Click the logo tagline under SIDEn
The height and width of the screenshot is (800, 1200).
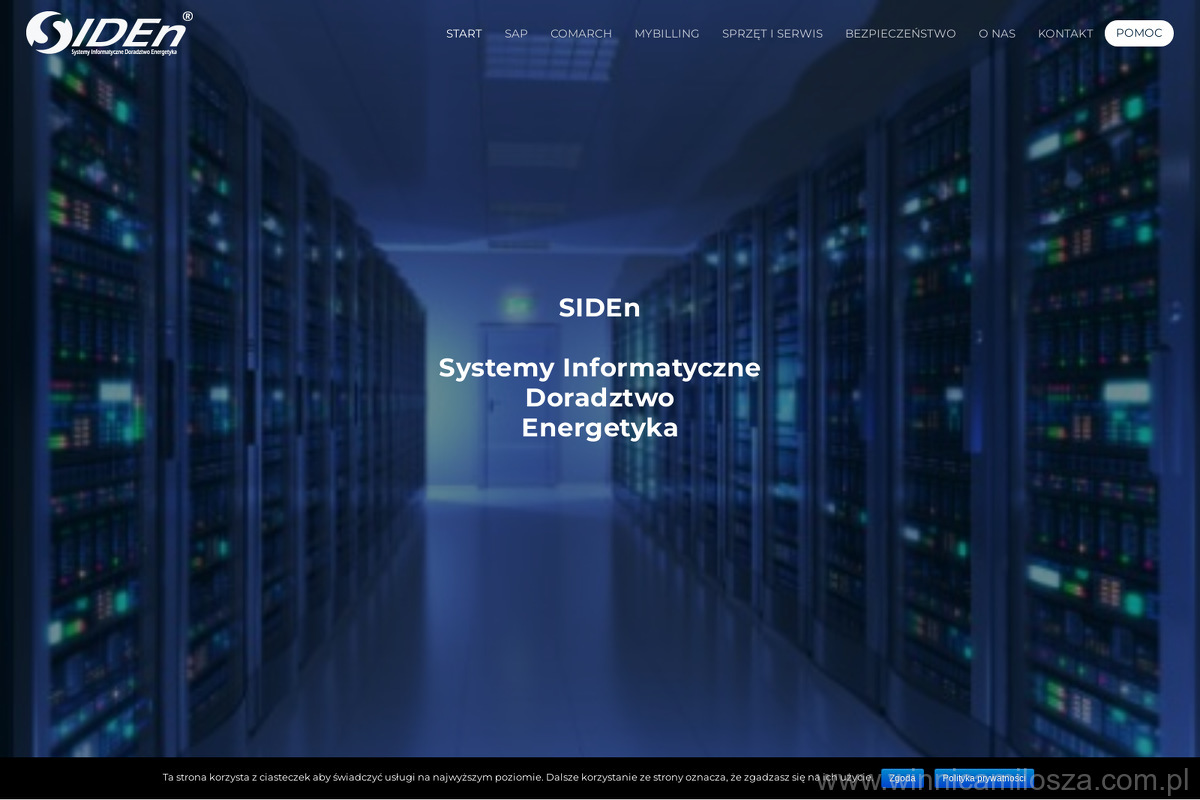(x=123, y=50)
